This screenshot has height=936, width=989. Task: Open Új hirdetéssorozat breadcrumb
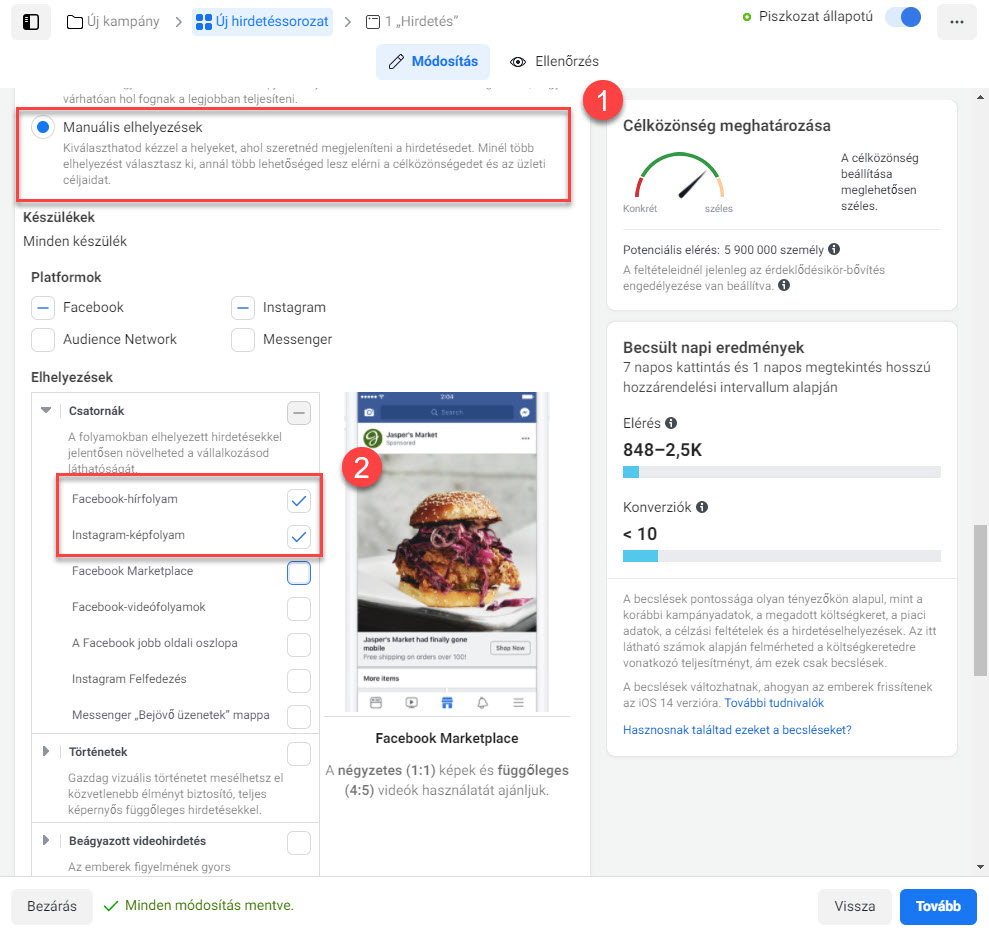[262, 22]
